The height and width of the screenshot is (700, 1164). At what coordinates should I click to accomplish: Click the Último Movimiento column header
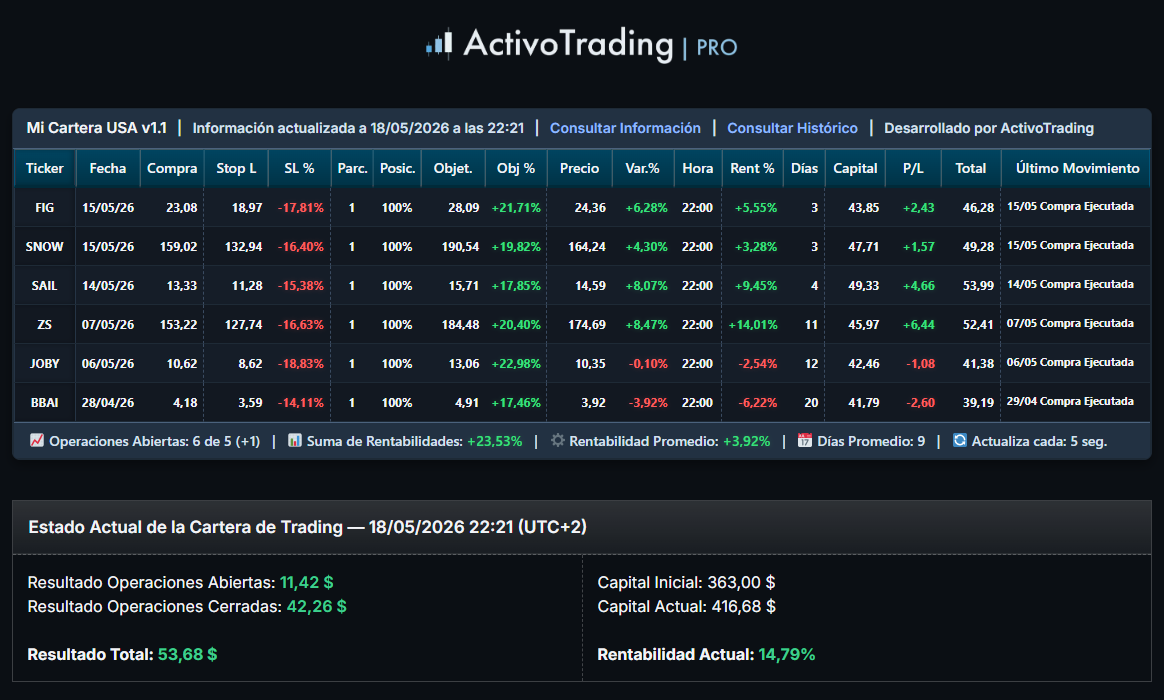point(1077,169)
